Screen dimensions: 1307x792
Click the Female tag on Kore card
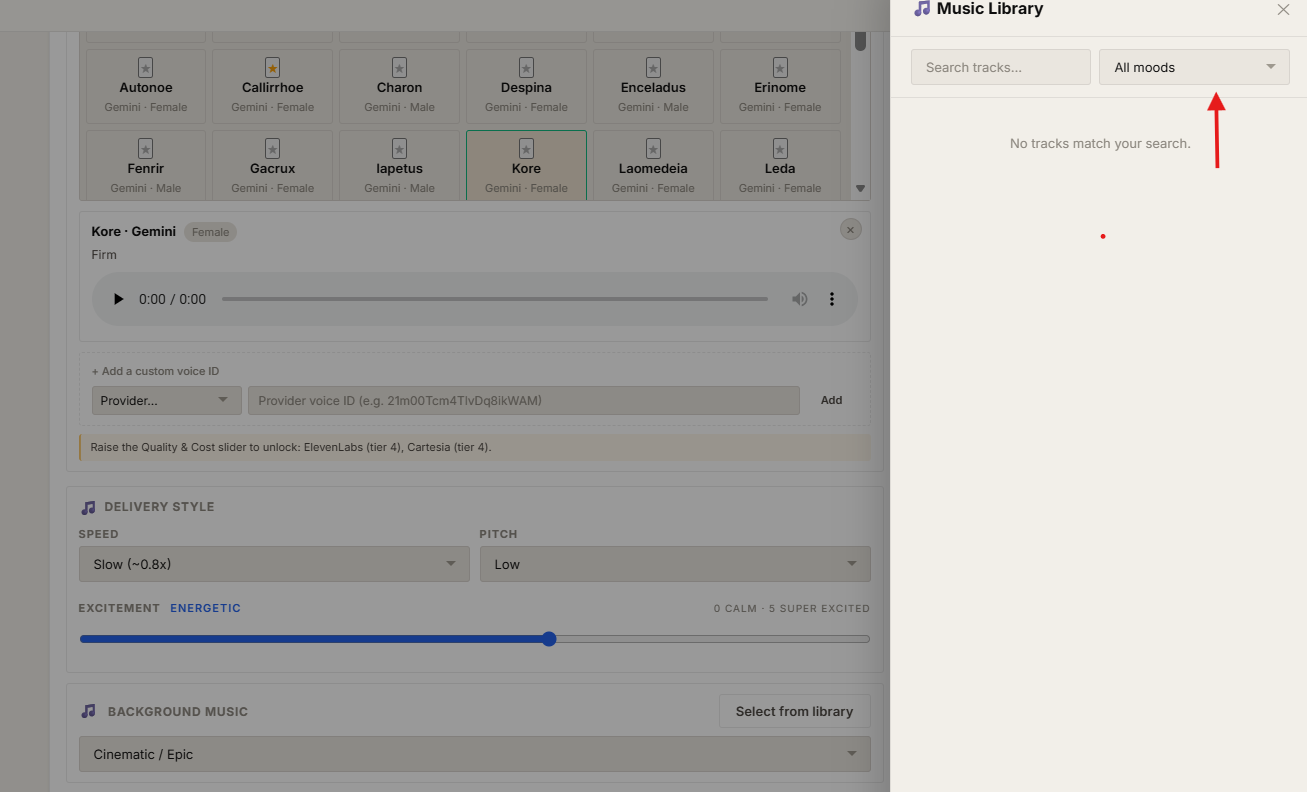point(210,232)
